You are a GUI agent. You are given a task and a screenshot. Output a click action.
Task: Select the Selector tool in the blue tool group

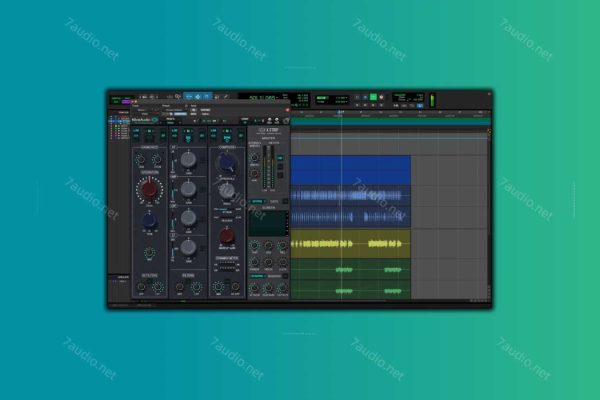(x=198, y=97)
